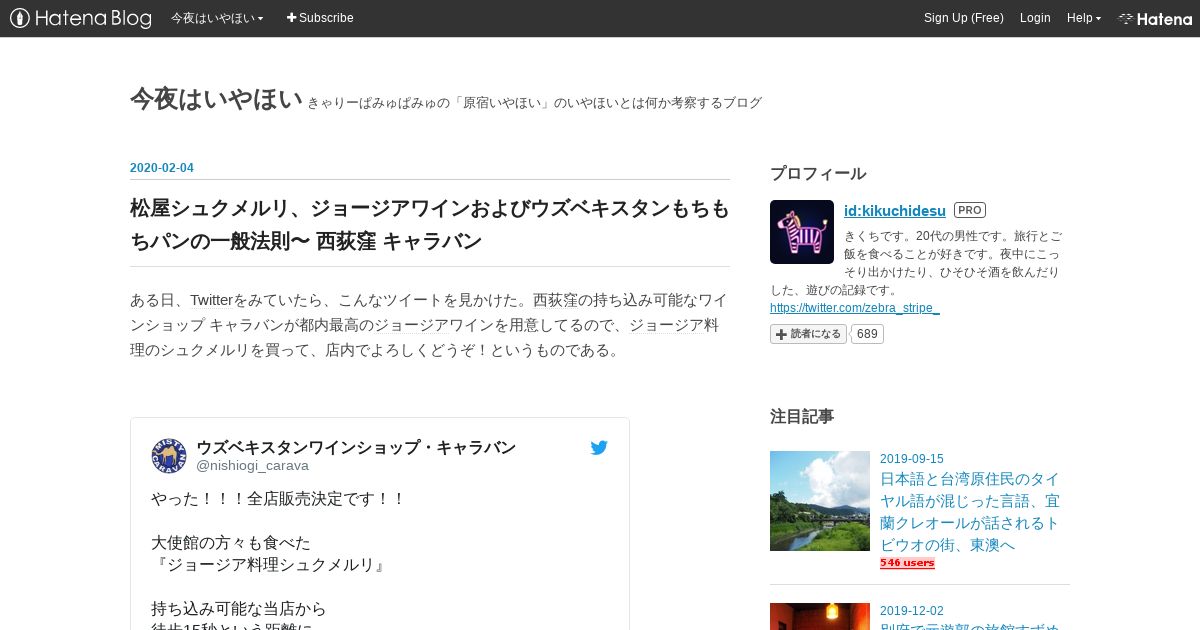Click the PRO badge
Screen dimensions: 1200x630
(x=970, y=210)
